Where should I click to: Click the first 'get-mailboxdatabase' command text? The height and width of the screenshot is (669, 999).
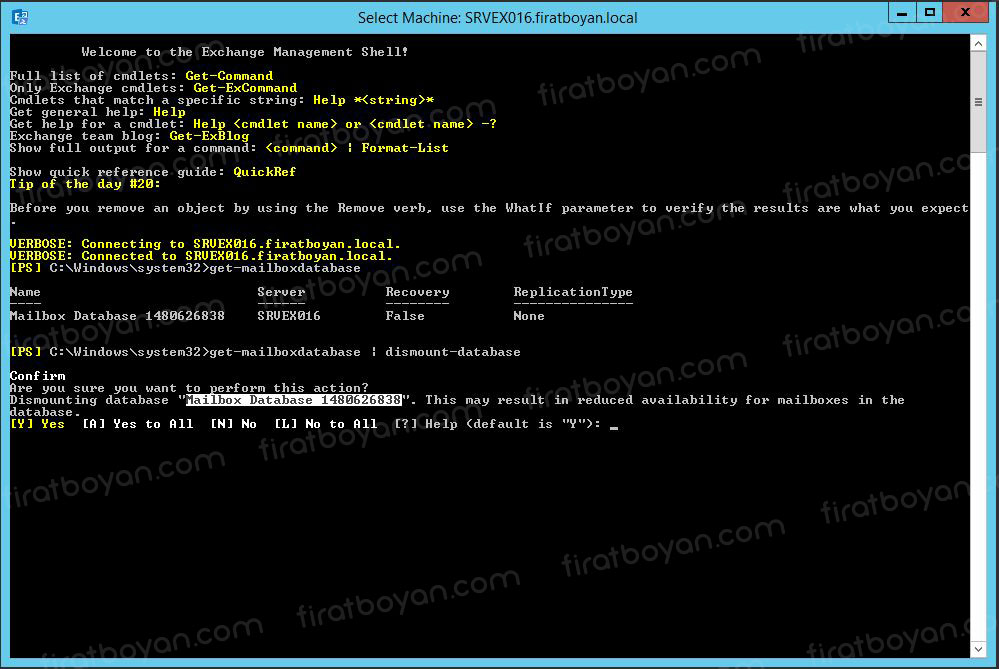tap(285, 268)
